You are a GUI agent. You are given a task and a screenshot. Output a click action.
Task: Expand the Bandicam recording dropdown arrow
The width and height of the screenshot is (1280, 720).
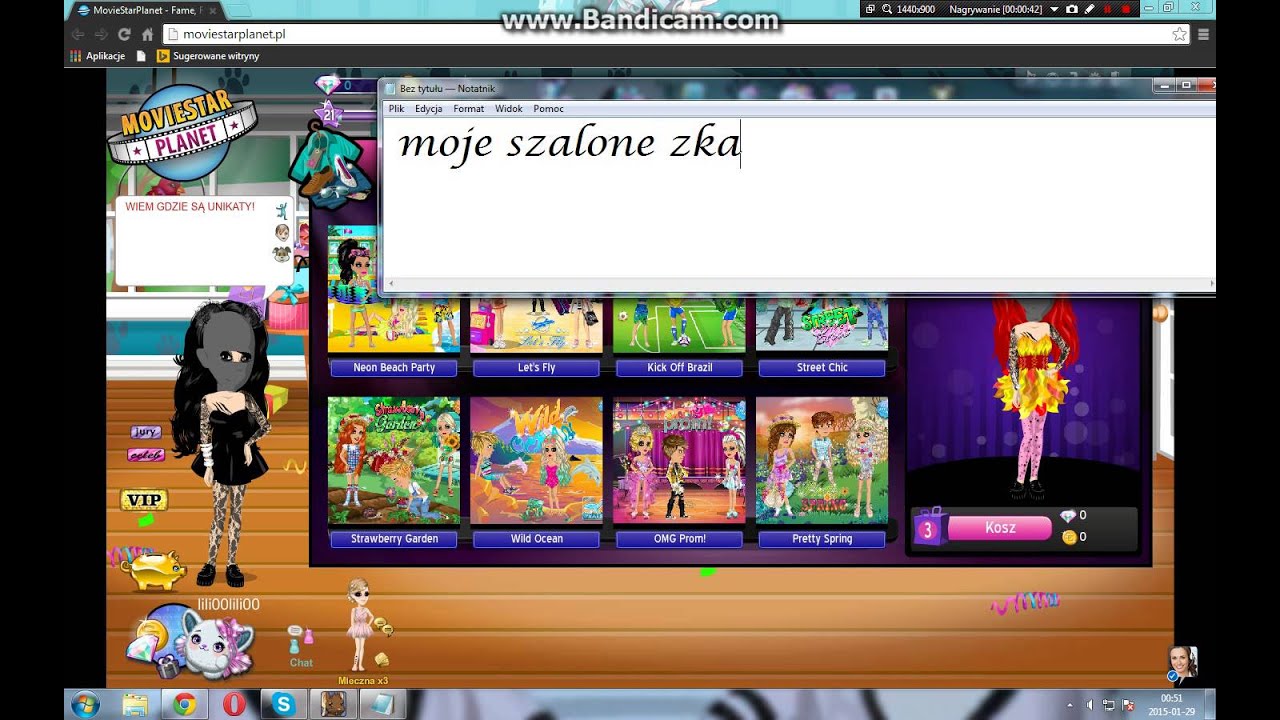[1053, 9]
